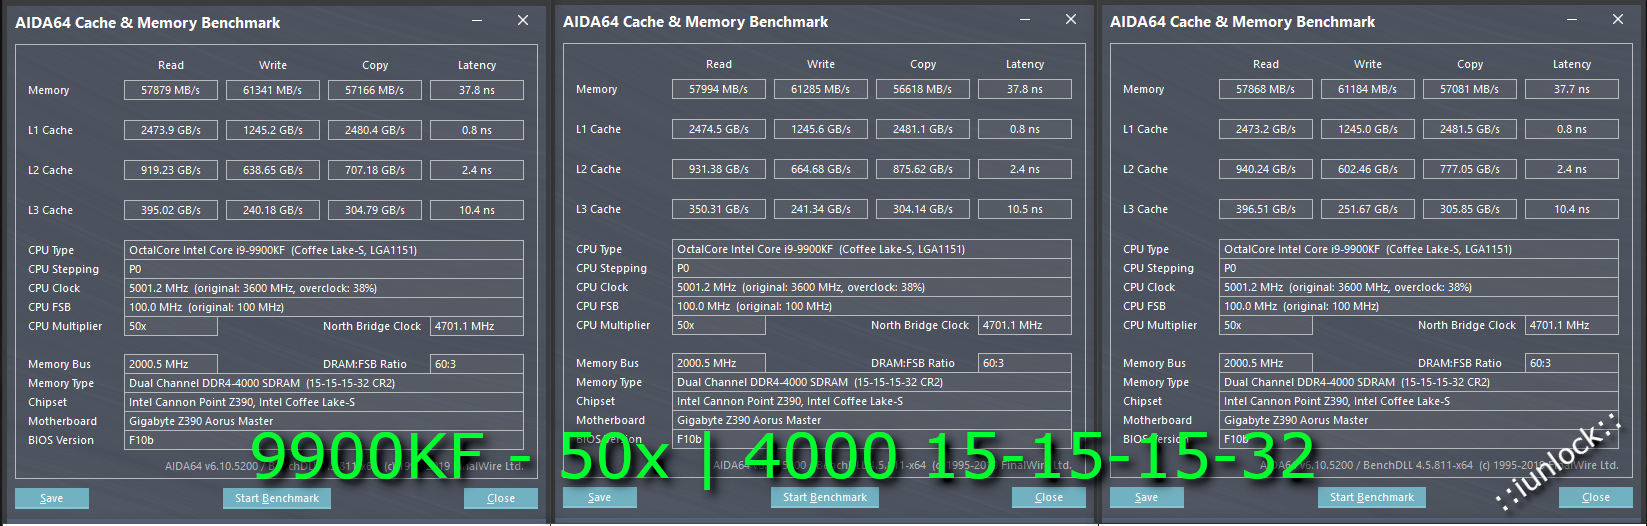Click CPU Type field in the left window
This screenshot has height=526, width=1647.
(x=324, y=250)
